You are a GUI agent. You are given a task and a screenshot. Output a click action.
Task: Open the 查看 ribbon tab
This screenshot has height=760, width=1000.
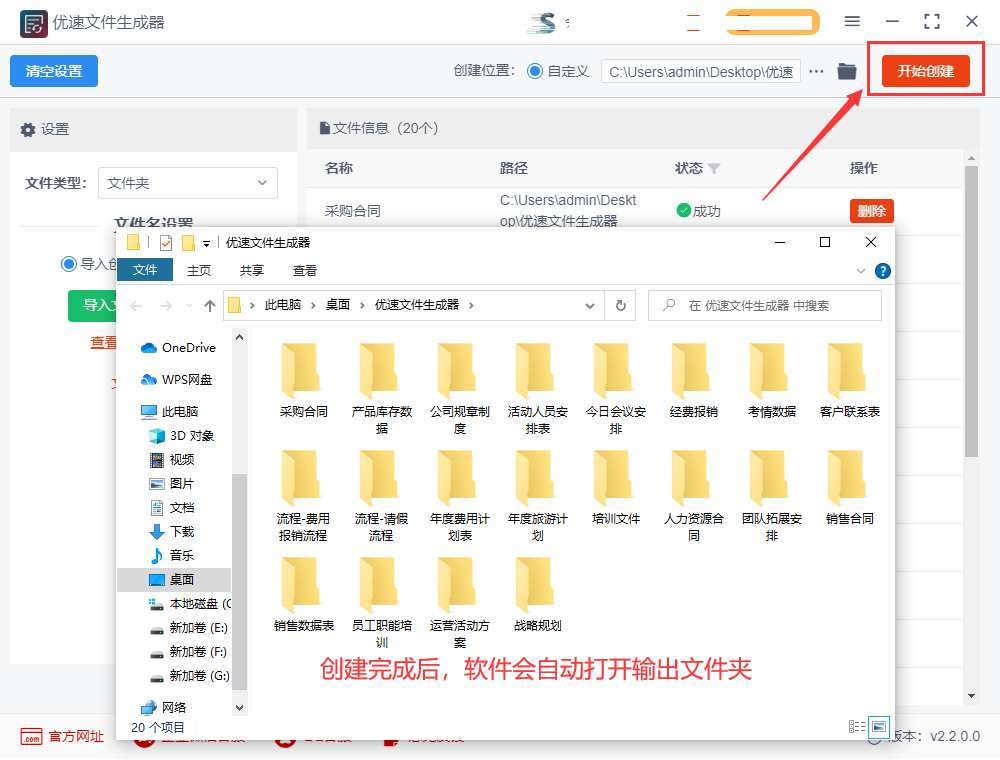coord(305,271)
